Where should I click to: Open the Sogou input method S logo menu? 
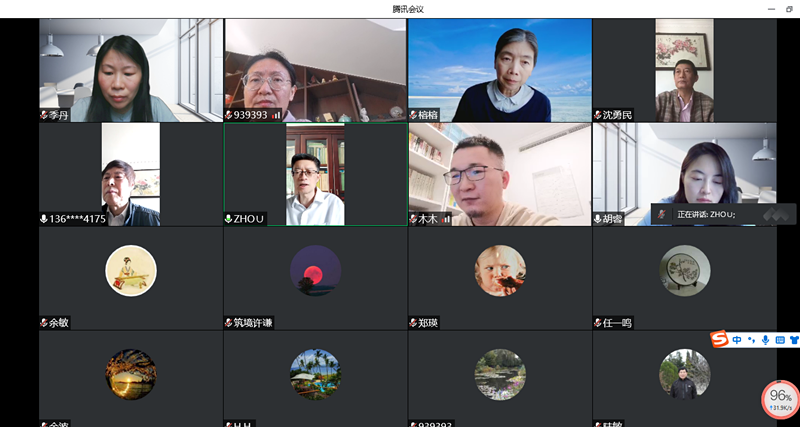tap(719, 339)
